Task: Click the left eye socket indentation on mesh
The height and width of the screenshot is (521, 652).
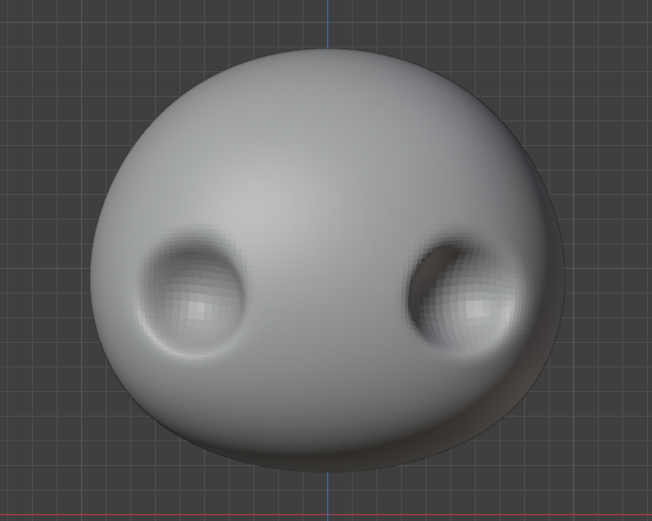Action: tap(193, 293)
